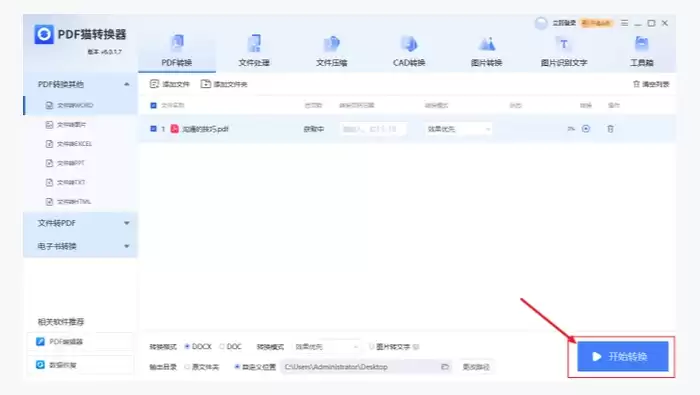Screen dimensions: 700x395
Task: Open the 效果优先 dropdown in file row
Action: [x=458, y=129]
